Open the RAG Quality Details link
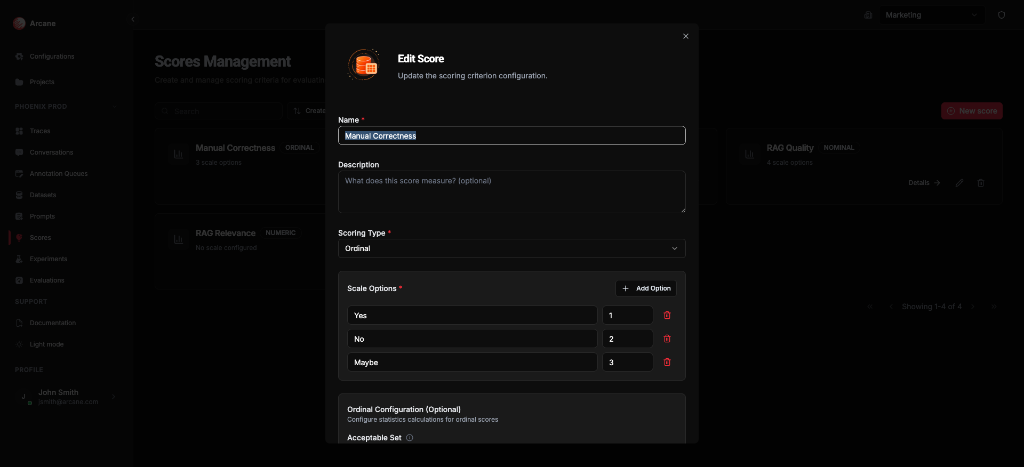This screenshot has width=1024, height=467. click(x=924, y=183)
